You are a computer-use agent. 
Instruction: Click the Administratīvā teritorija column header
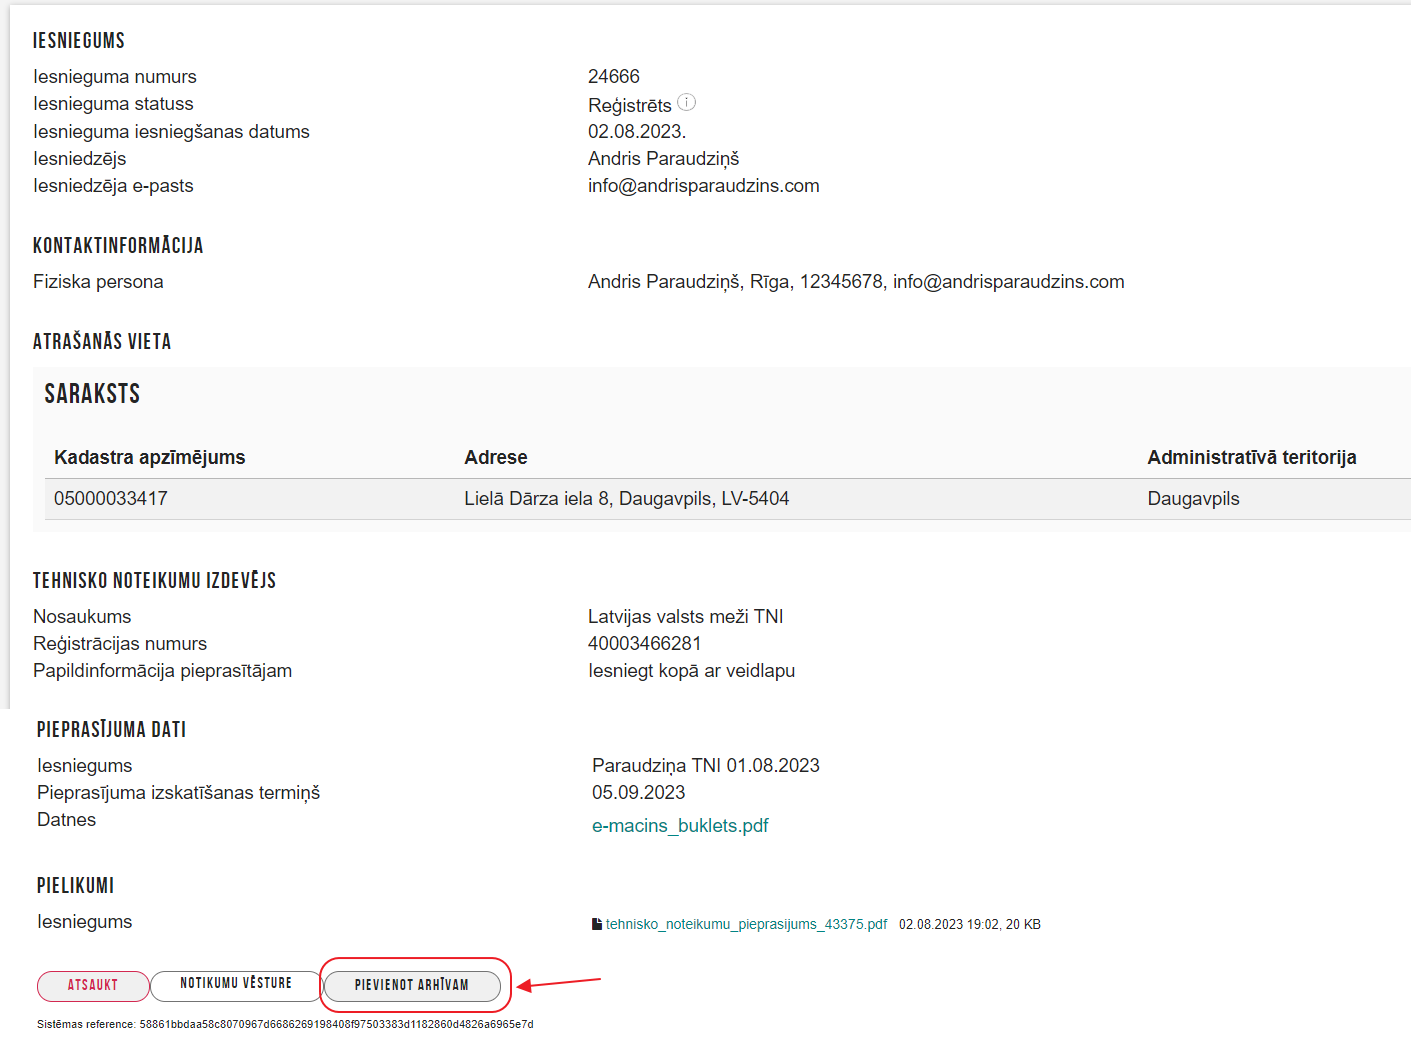point(1252,457)
